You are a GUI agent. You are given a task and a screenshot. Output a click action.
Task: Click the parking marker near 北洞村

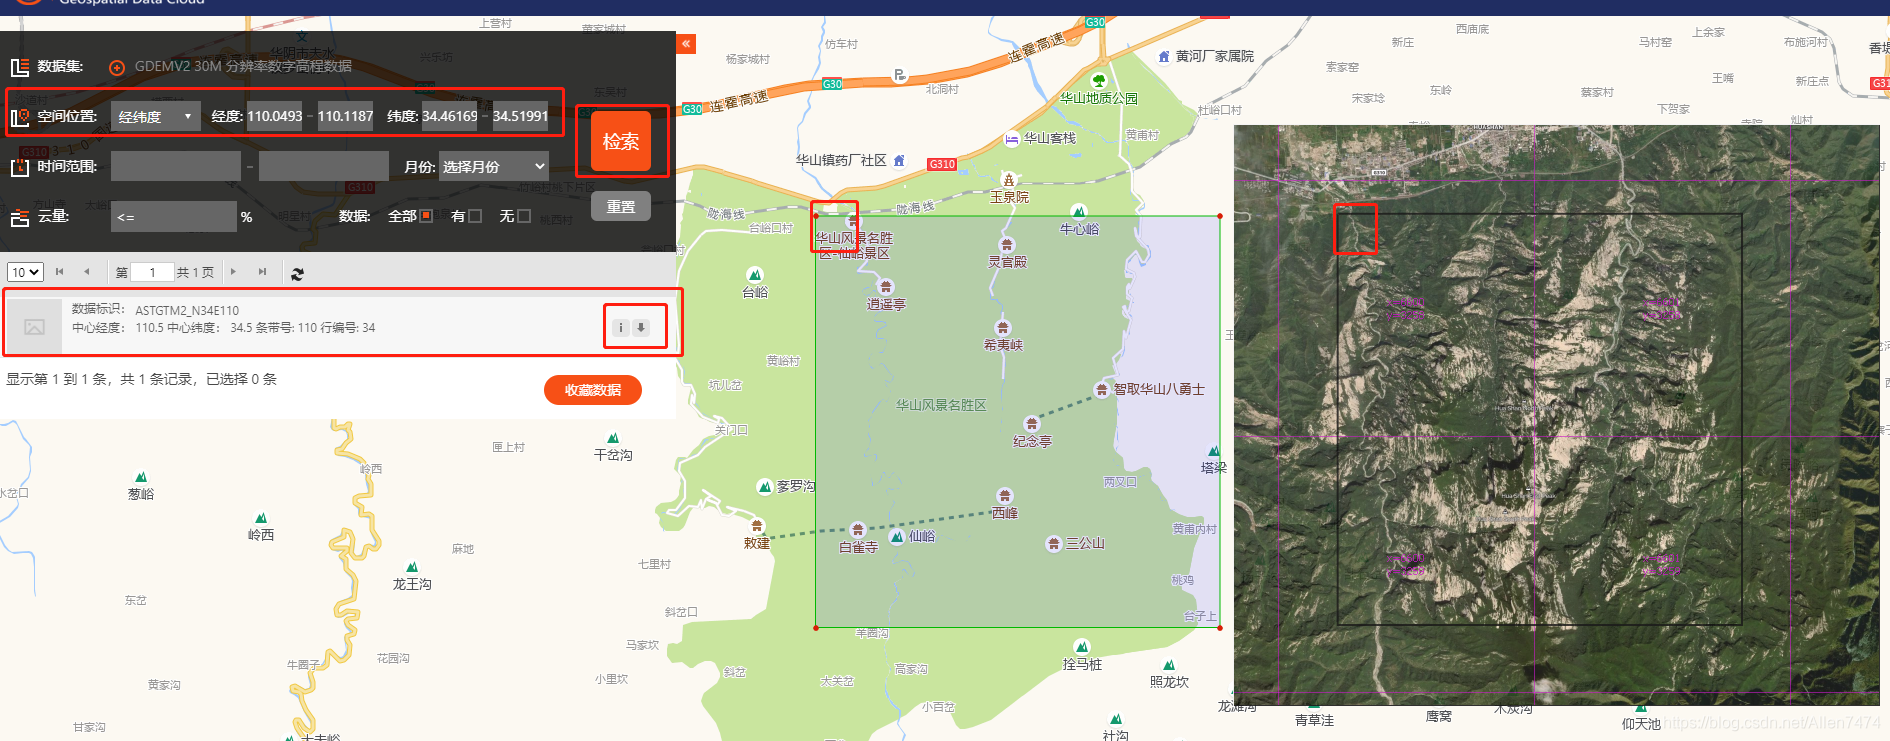pyautogui.click(x=900, y=75)
